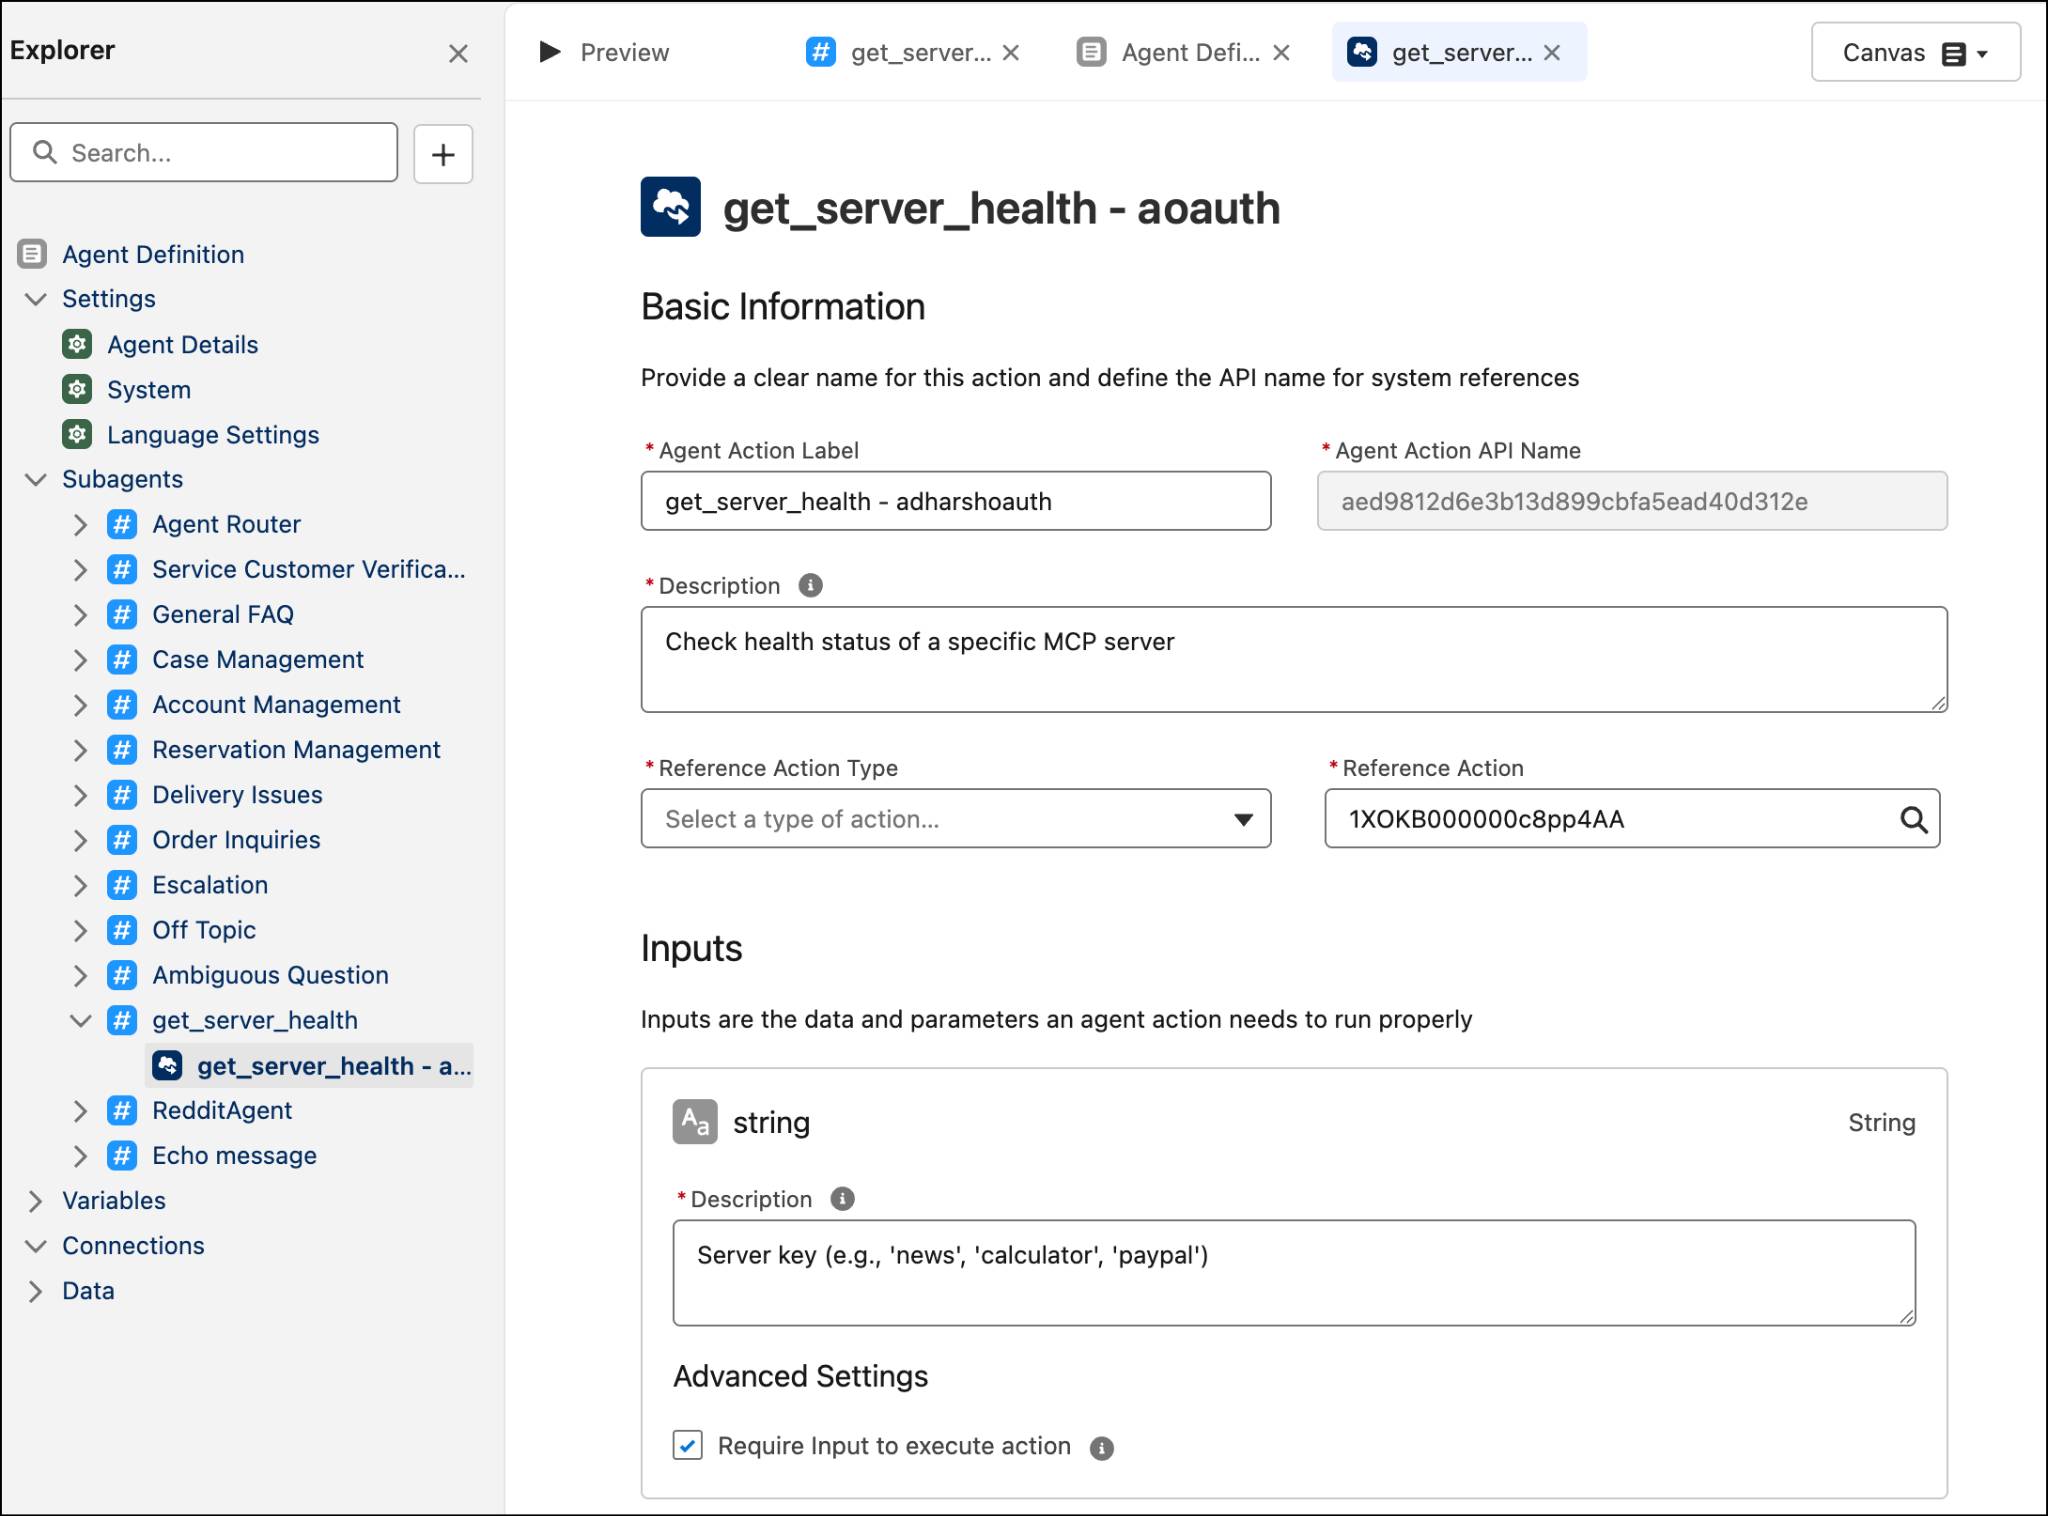The width and height of the screenshot is (2048, 1516).
Task: Click the Agent Action Label field
Action: tap(956, 501)
